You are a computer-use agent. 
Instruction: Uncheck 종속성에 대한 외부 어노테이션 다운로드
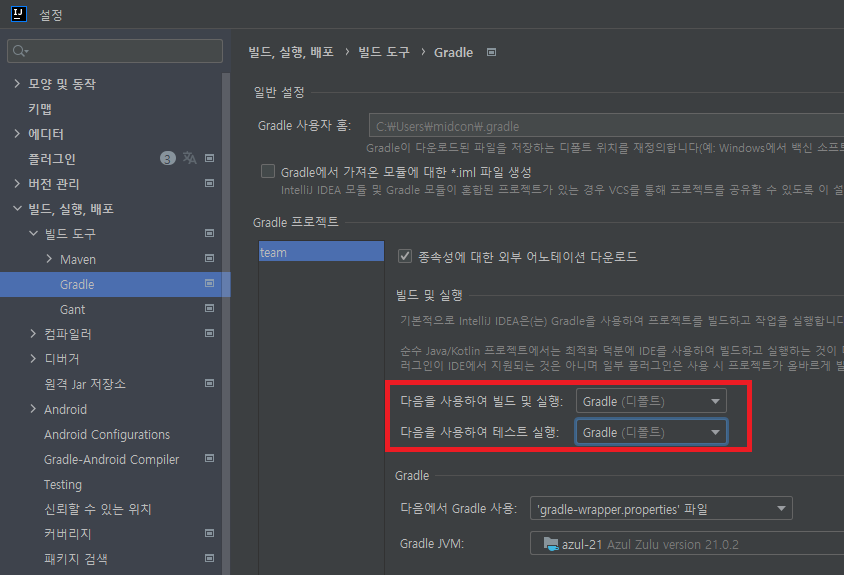tap(405, 256)
